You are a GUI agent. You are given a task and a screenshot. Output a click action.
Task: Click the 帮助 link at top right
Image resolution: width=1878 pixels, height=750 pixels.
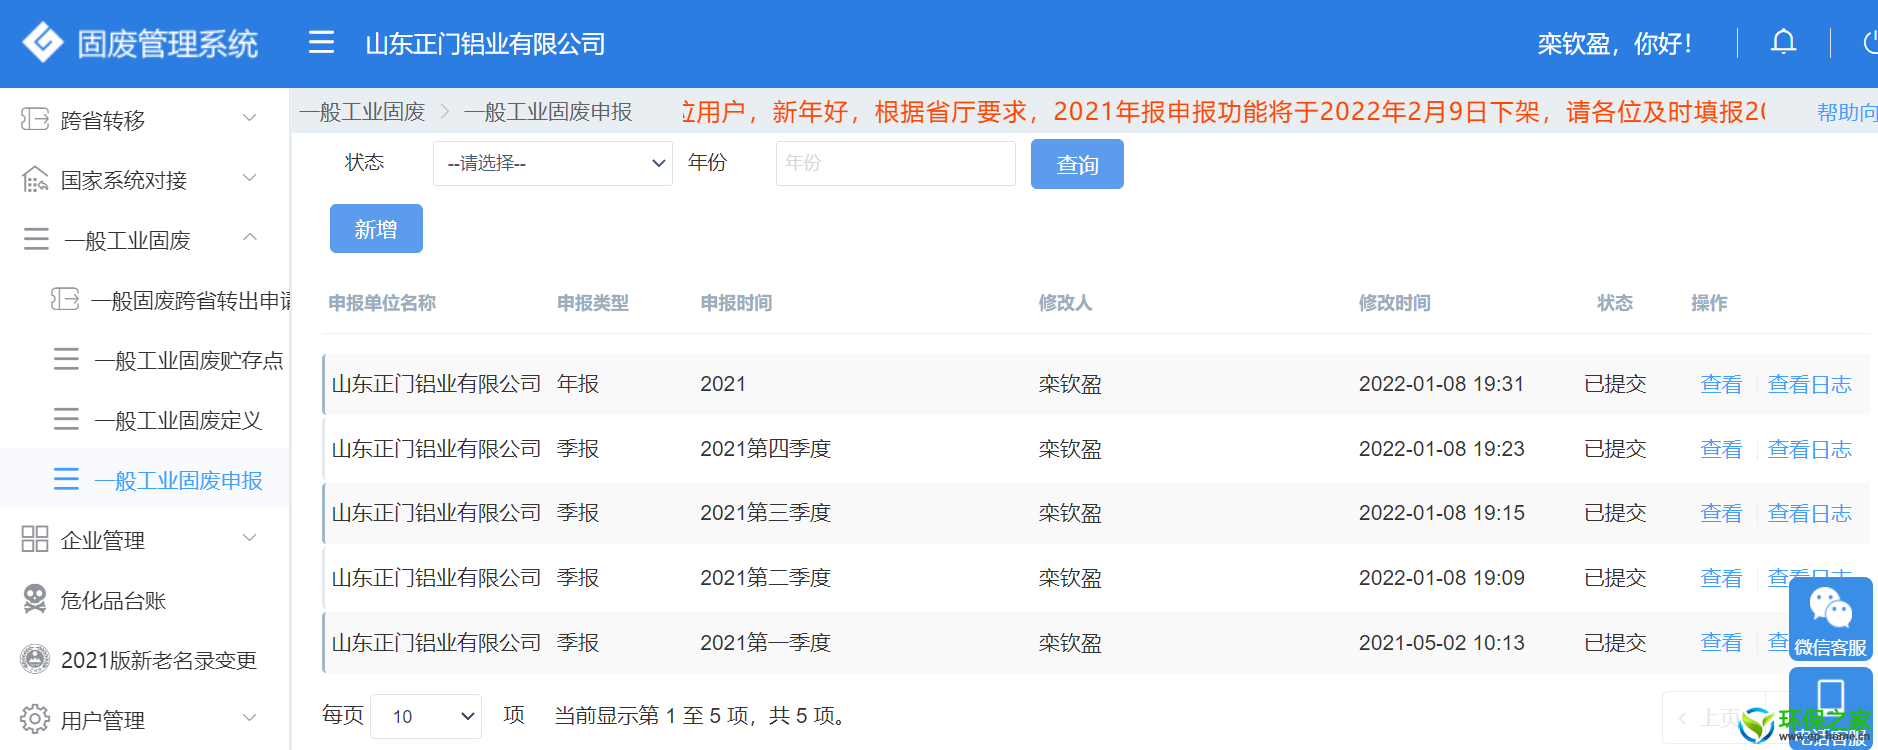point(1846,112)
